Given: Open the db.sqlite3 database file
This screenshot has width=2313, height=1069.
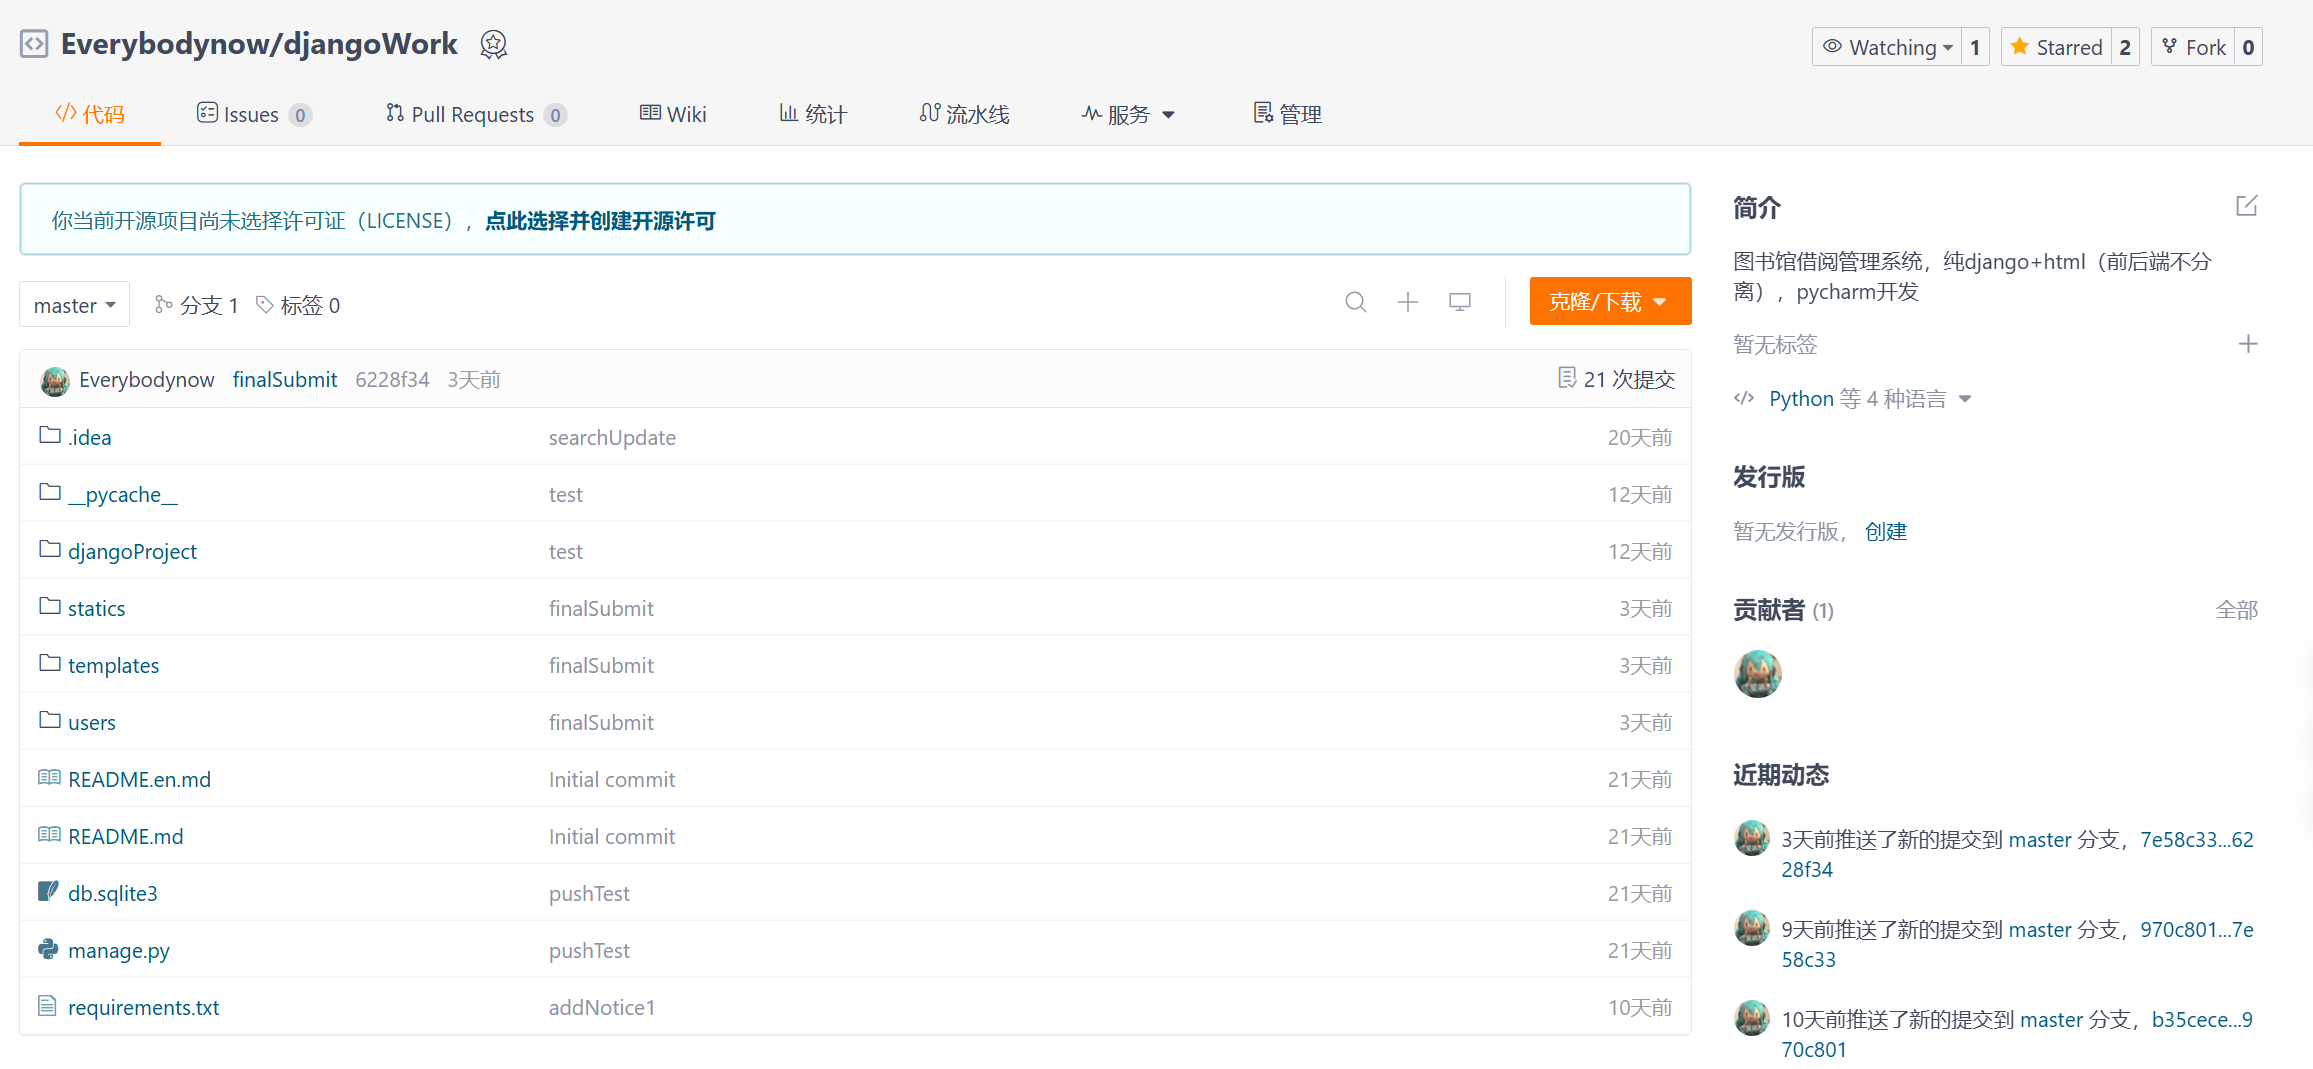Looking at the screenshot, I should (112, 893).
